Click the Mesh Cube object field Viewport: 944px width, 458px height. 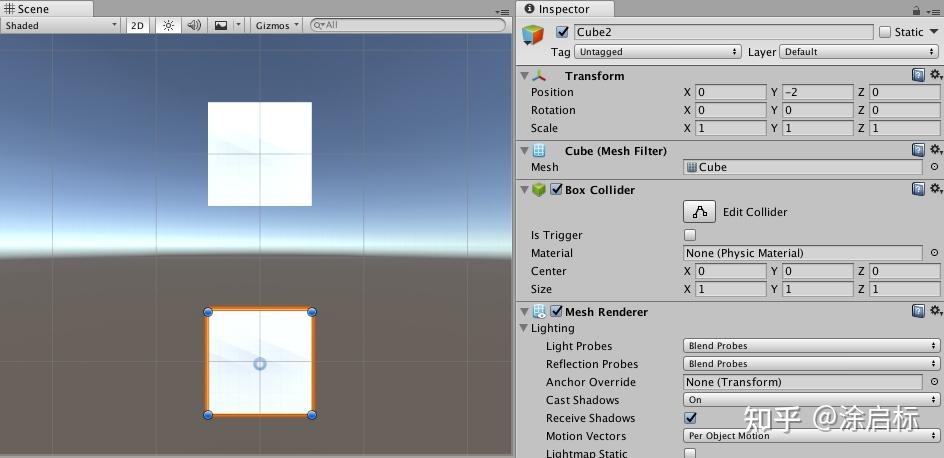803,167
